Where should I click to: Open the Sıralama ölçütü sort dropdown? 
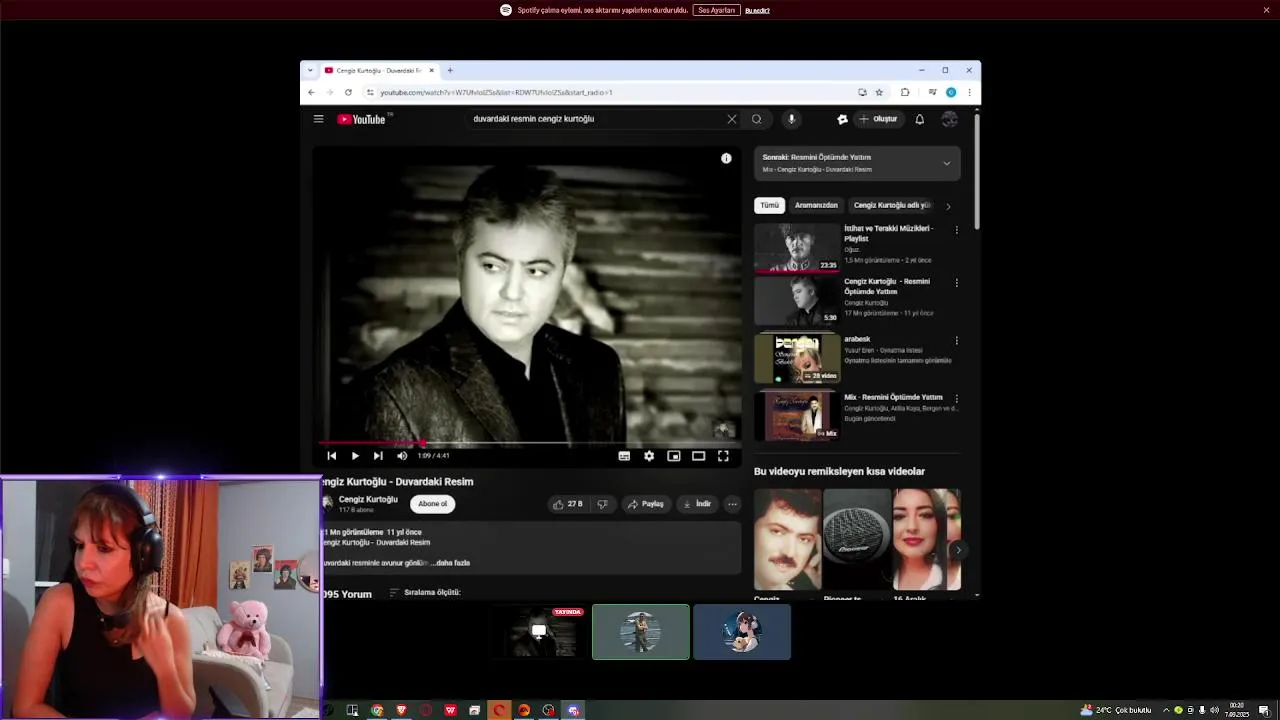(425, 592)
